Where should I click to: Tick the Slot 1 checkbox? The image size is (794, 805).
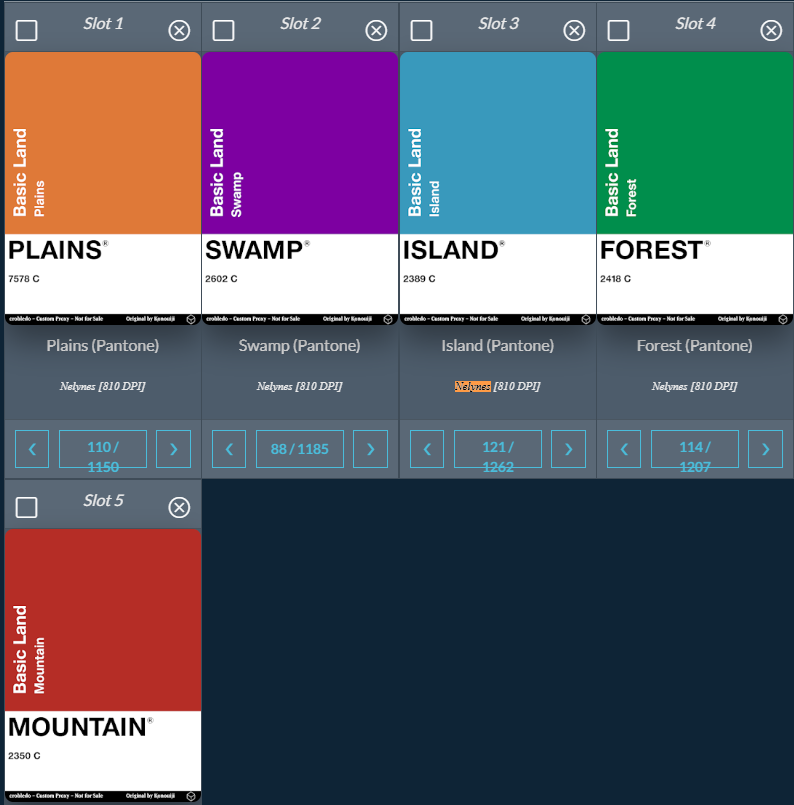pos(26,31)
